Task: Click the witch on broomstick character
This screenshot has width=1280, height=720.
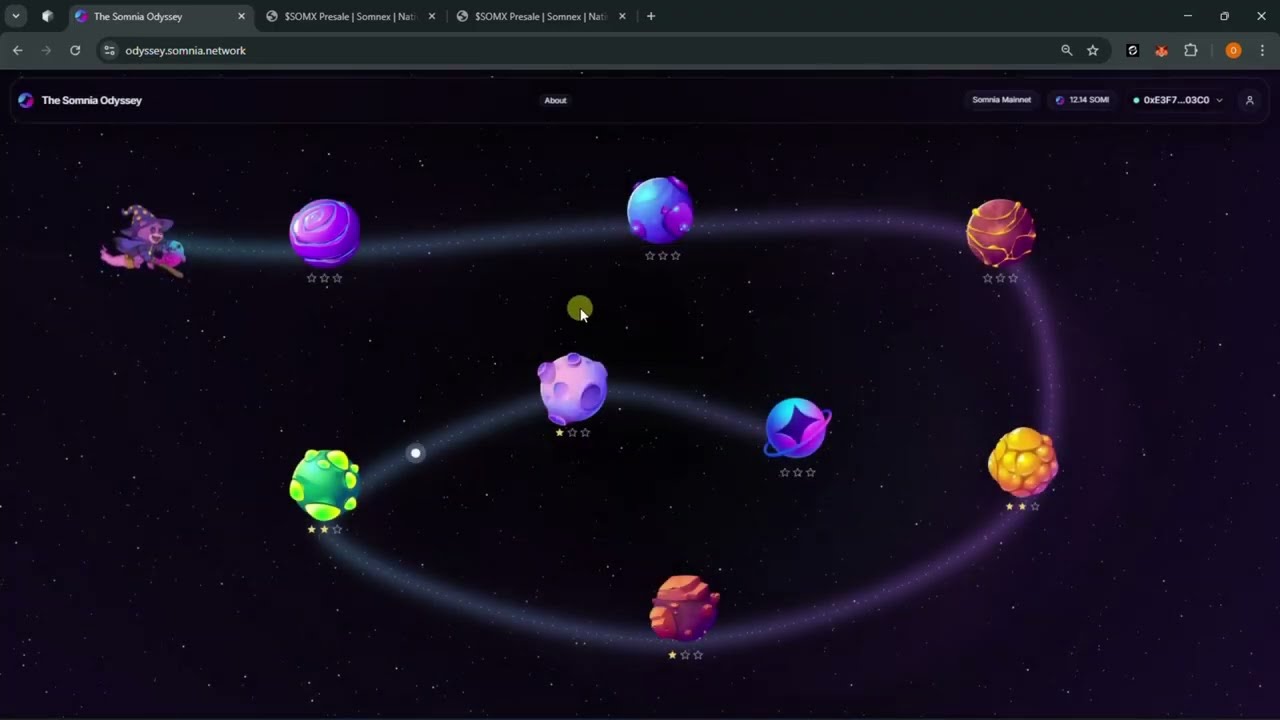Action: [x=144, y=242]
